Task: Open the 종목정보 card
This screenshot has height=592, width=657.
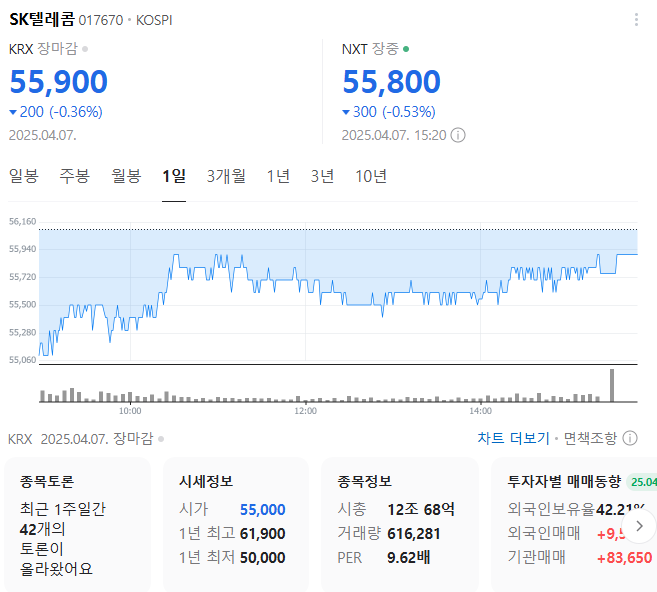Action: click(x=400, y=525)
